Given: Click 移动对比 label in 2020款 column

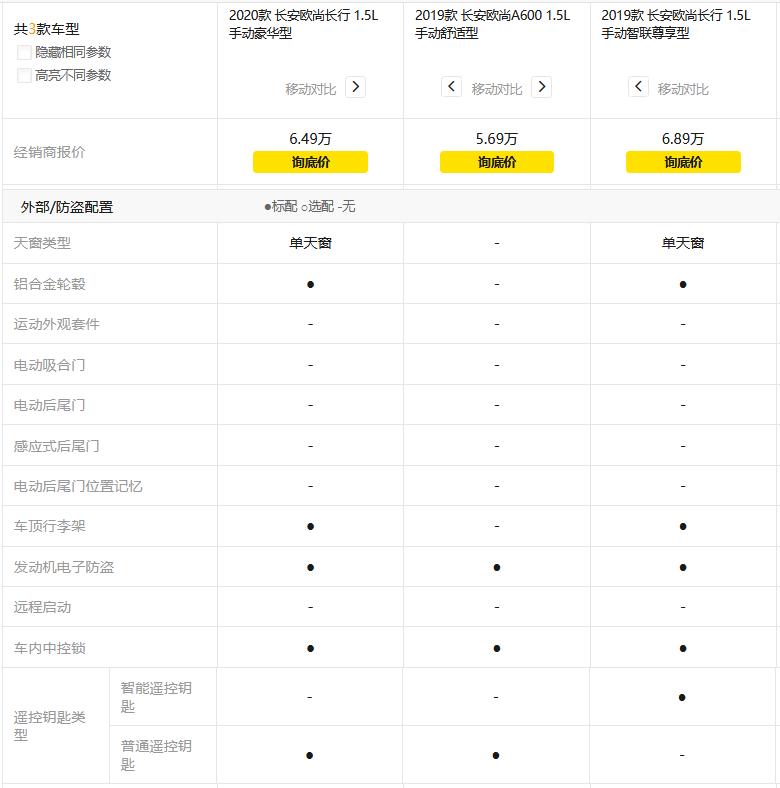Looking at the screenshot, I should (311, 89).
